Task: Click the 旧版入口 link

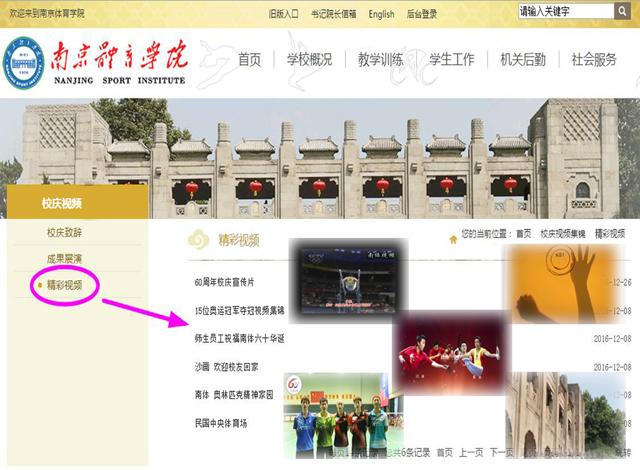Action: (283, 14)
